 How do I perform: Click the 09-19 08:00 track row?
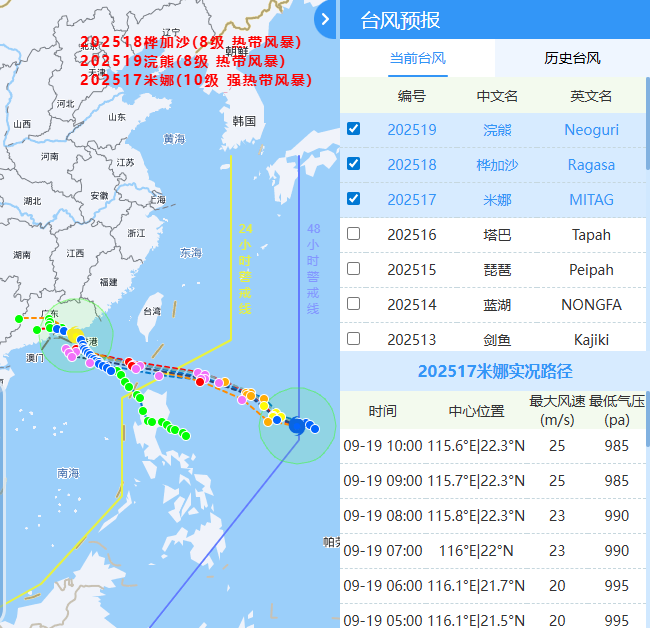tap(493, 516)
